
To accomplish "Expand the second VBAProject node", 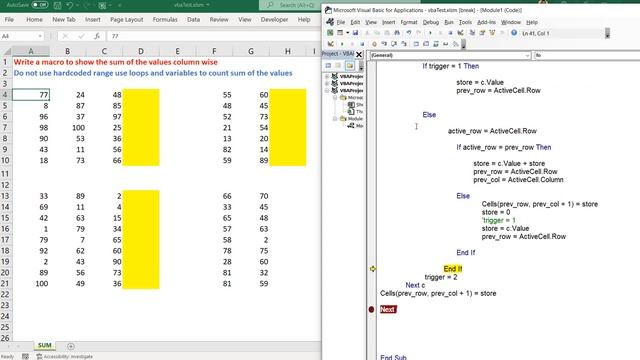I will pyautogui.click(x=327, y=83).
